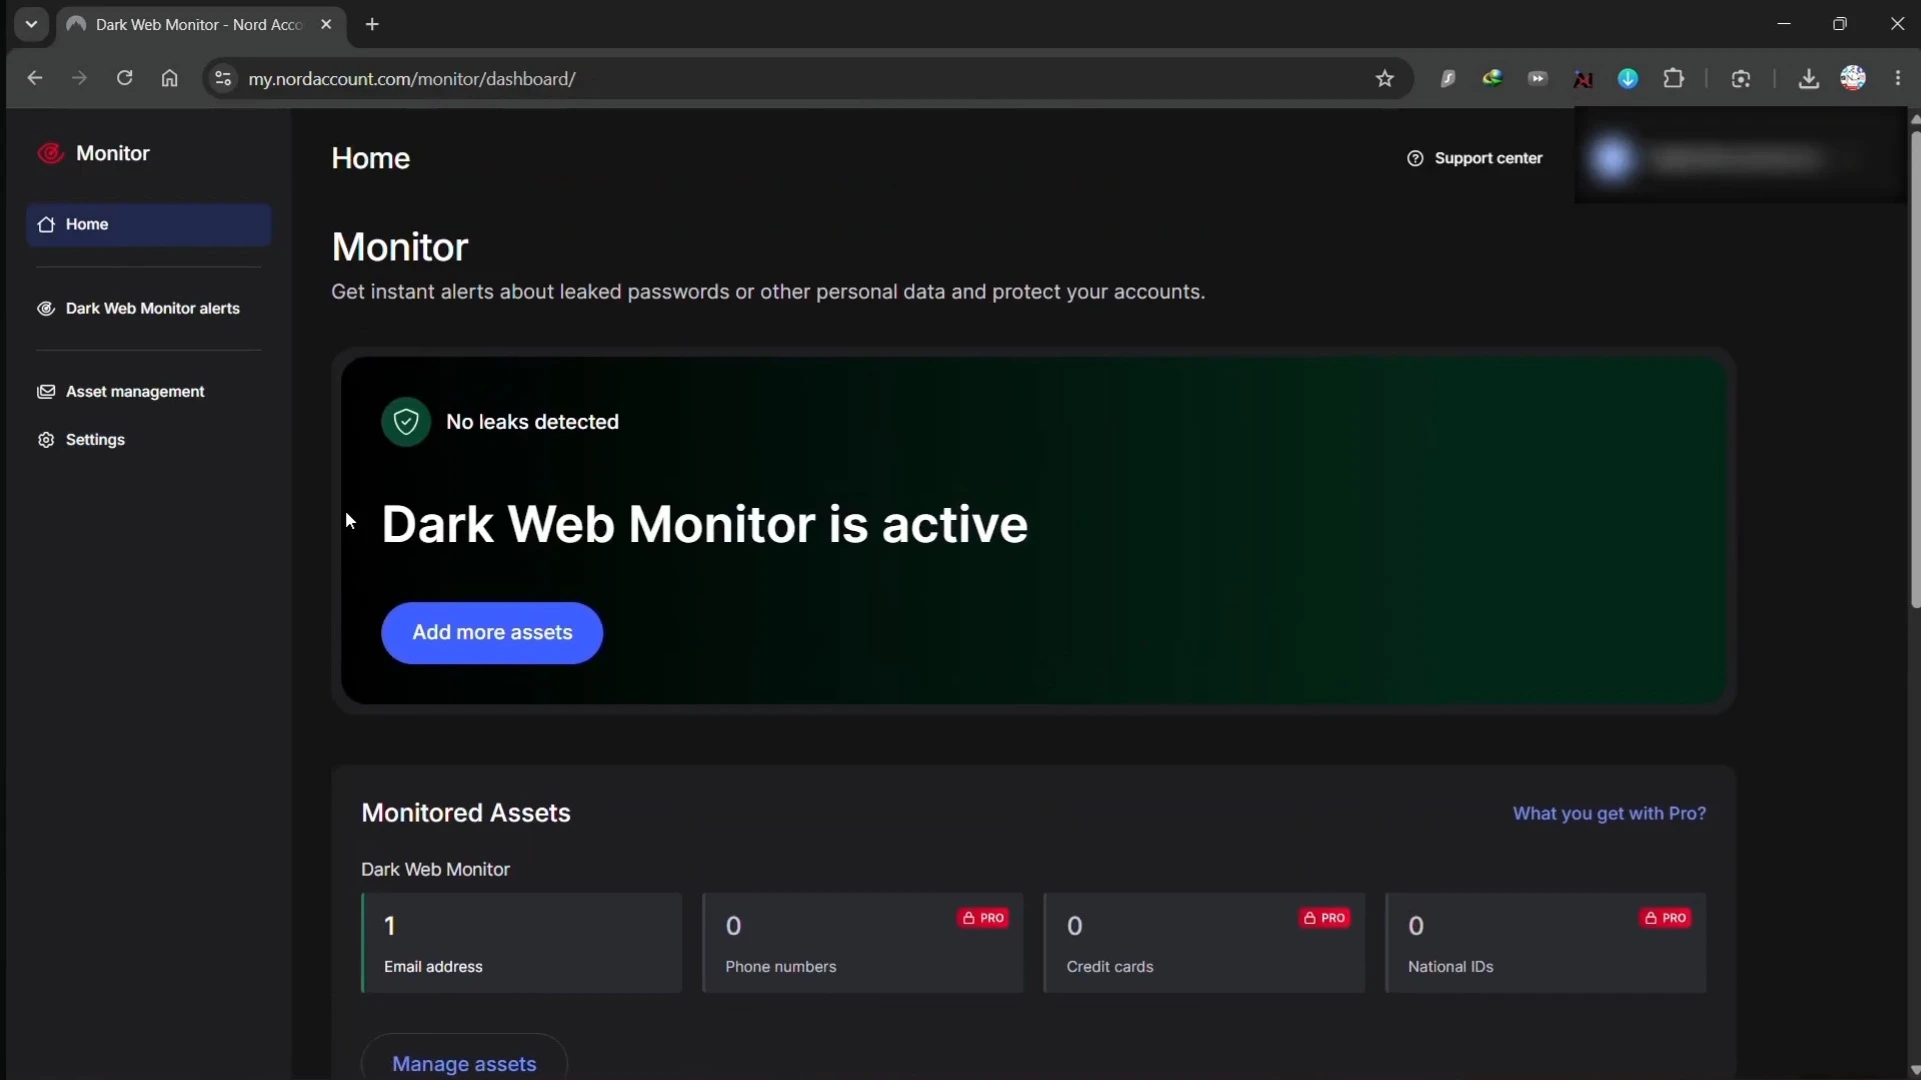This screenshot has width=1921, height=1080.
Task: Click the Support center question mark icon
Action: point(1415,158)
